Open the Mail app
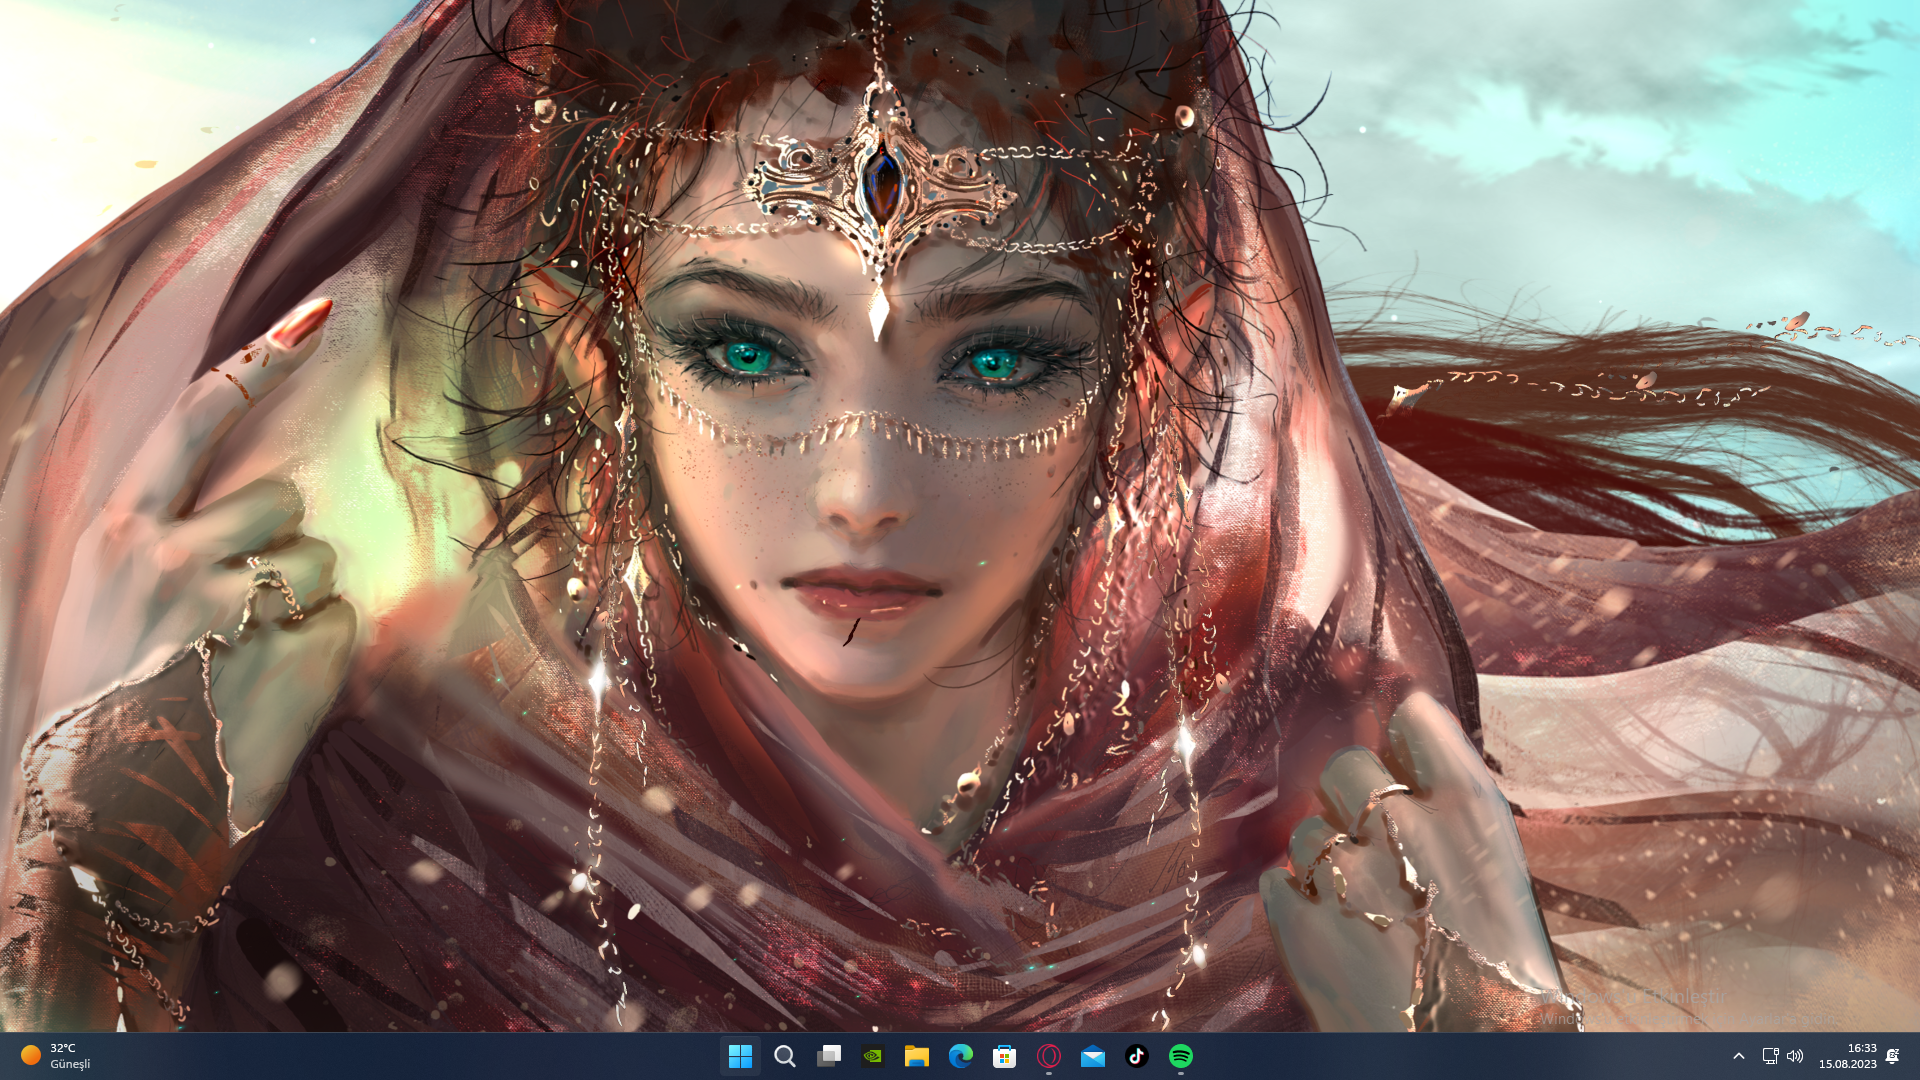The height and width of the screenshot is (1080, 1920). tap(1093, 1056)
